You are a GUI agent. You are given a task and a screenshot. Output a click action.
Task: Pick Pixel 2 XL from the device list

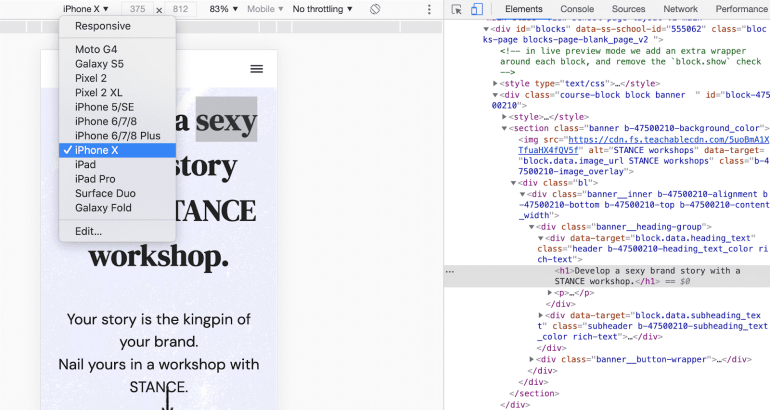point(117,92)
